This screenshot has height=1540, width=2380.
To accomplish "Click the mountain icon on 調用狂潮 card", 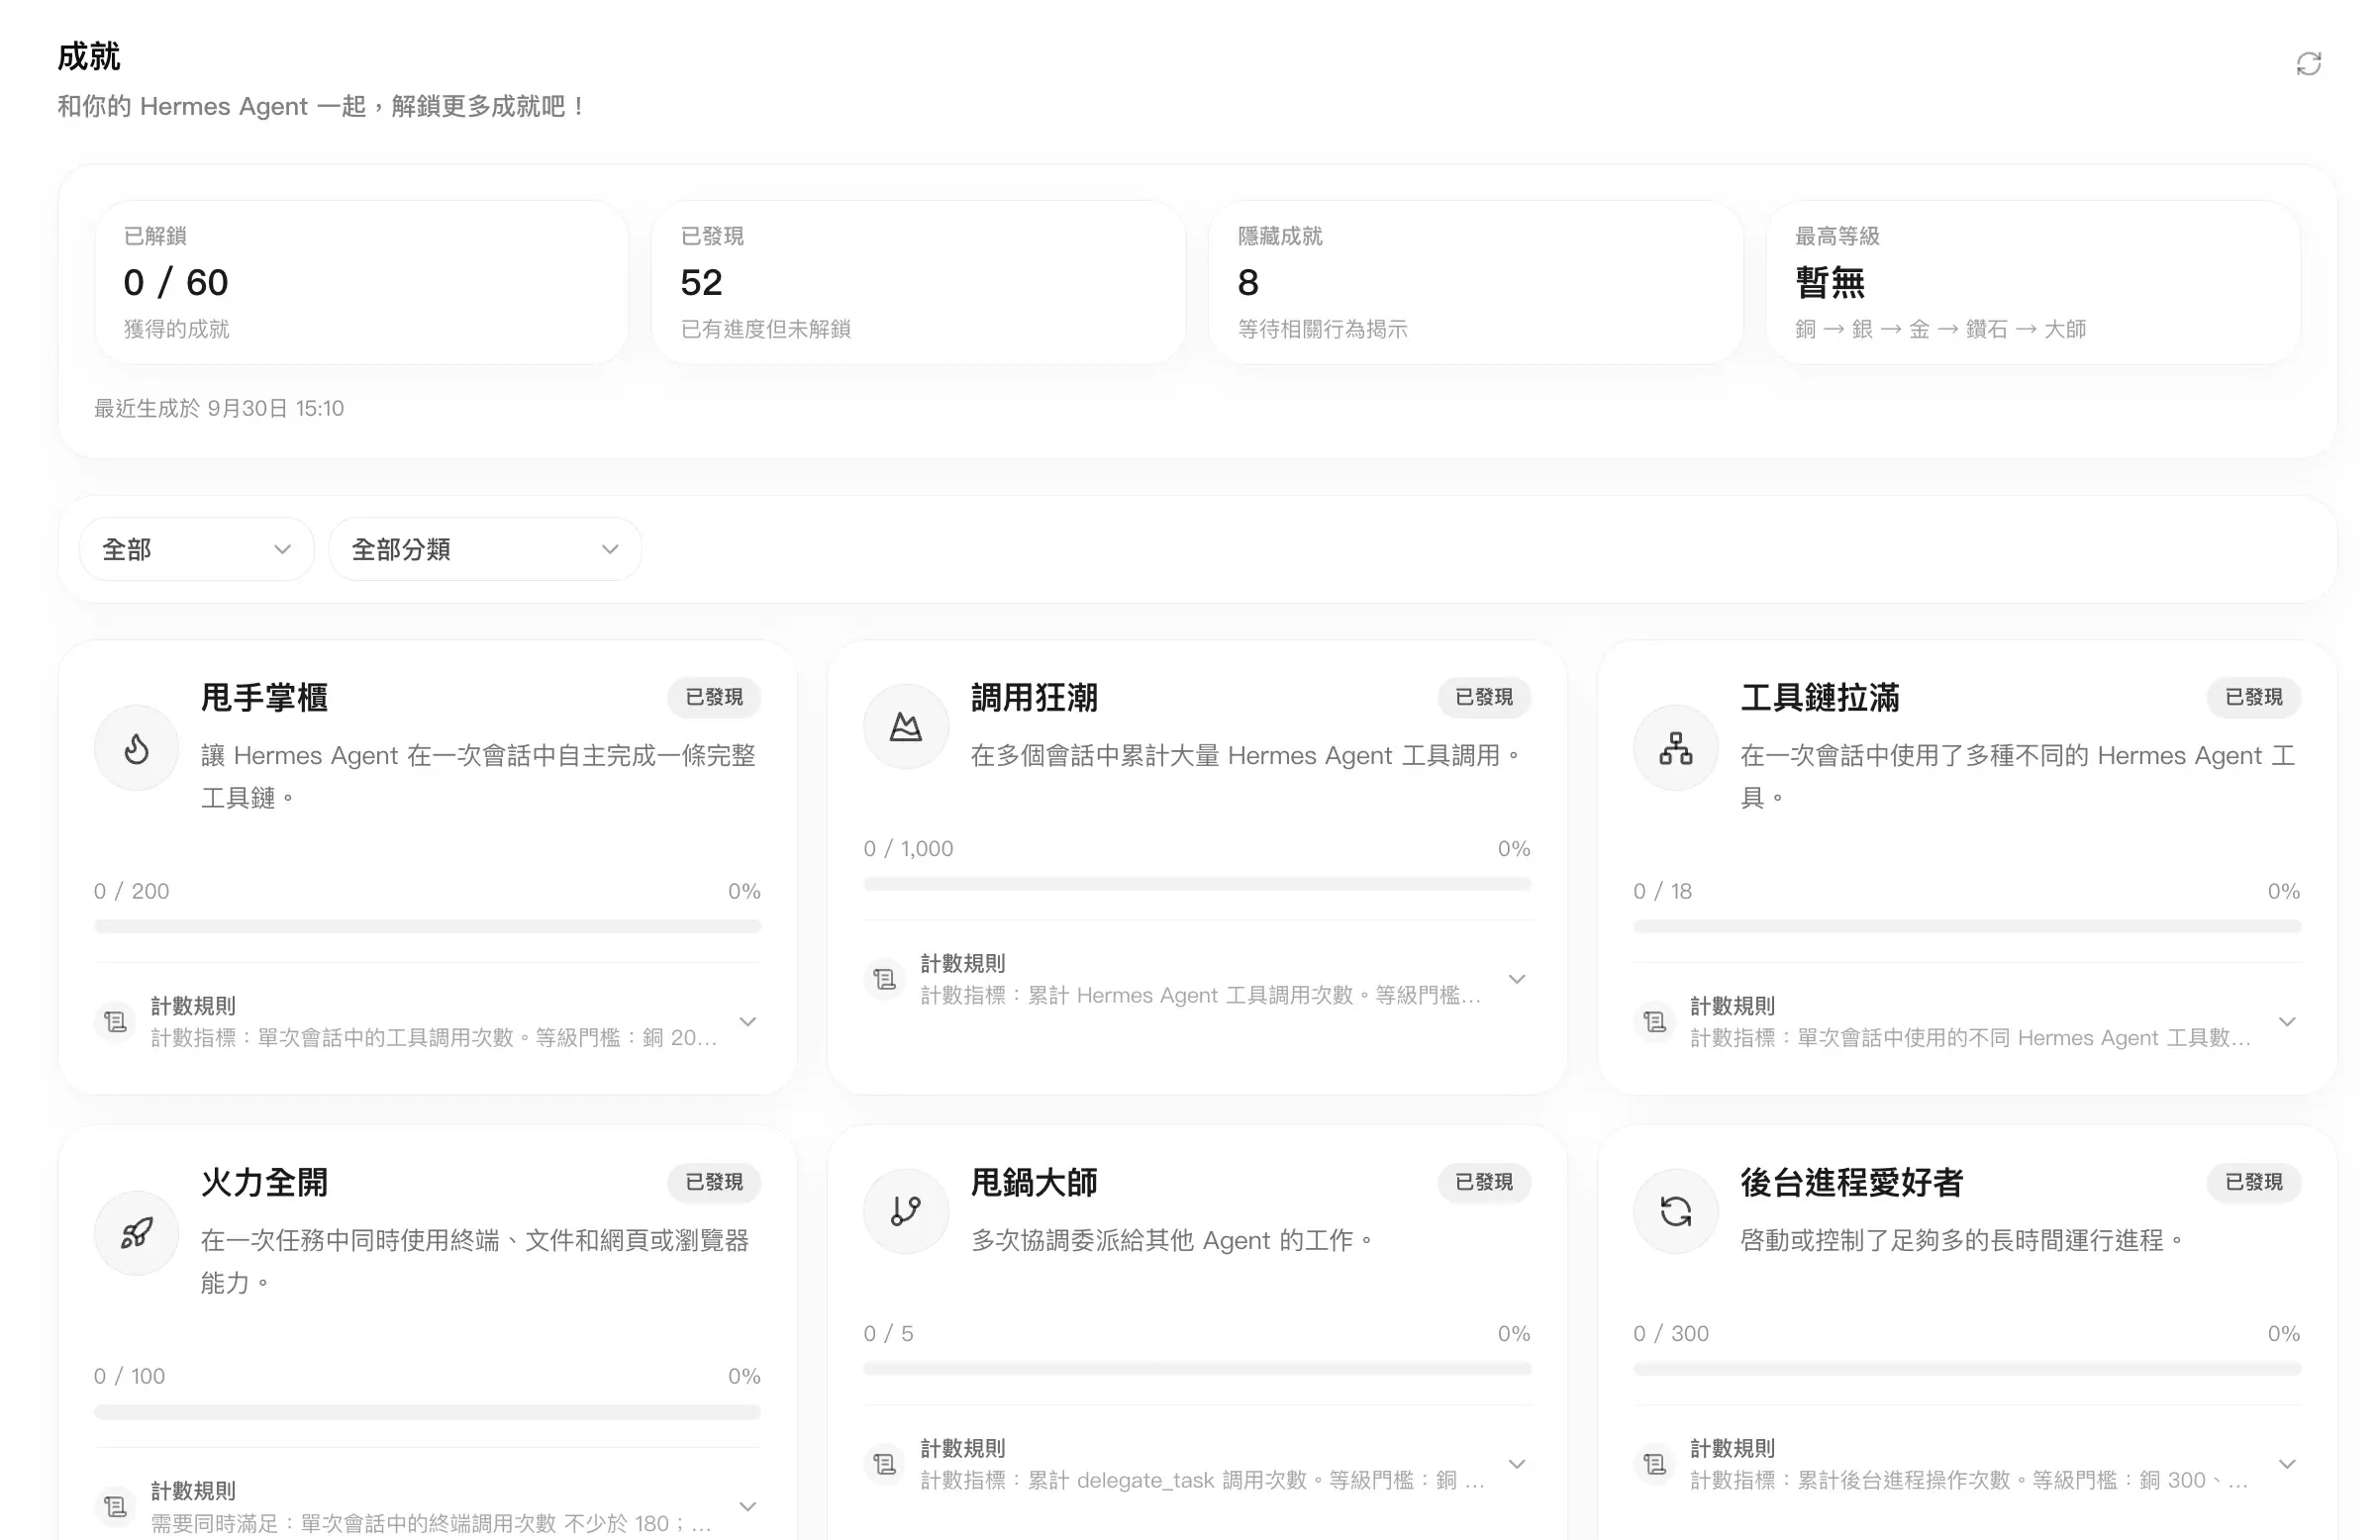I will pyautogui.click(x=906, y=727).
